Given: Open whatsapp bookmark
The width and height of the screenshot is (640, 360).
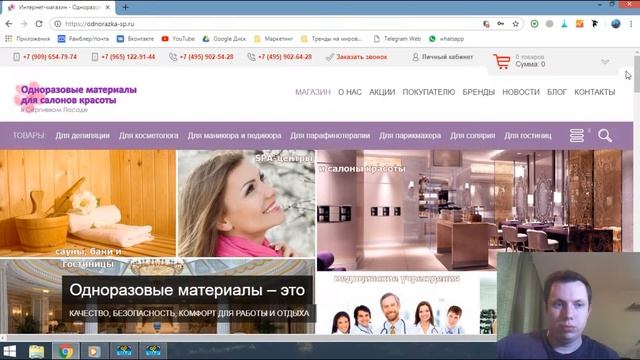Looking at the screenshot, I should coord(447,39).
